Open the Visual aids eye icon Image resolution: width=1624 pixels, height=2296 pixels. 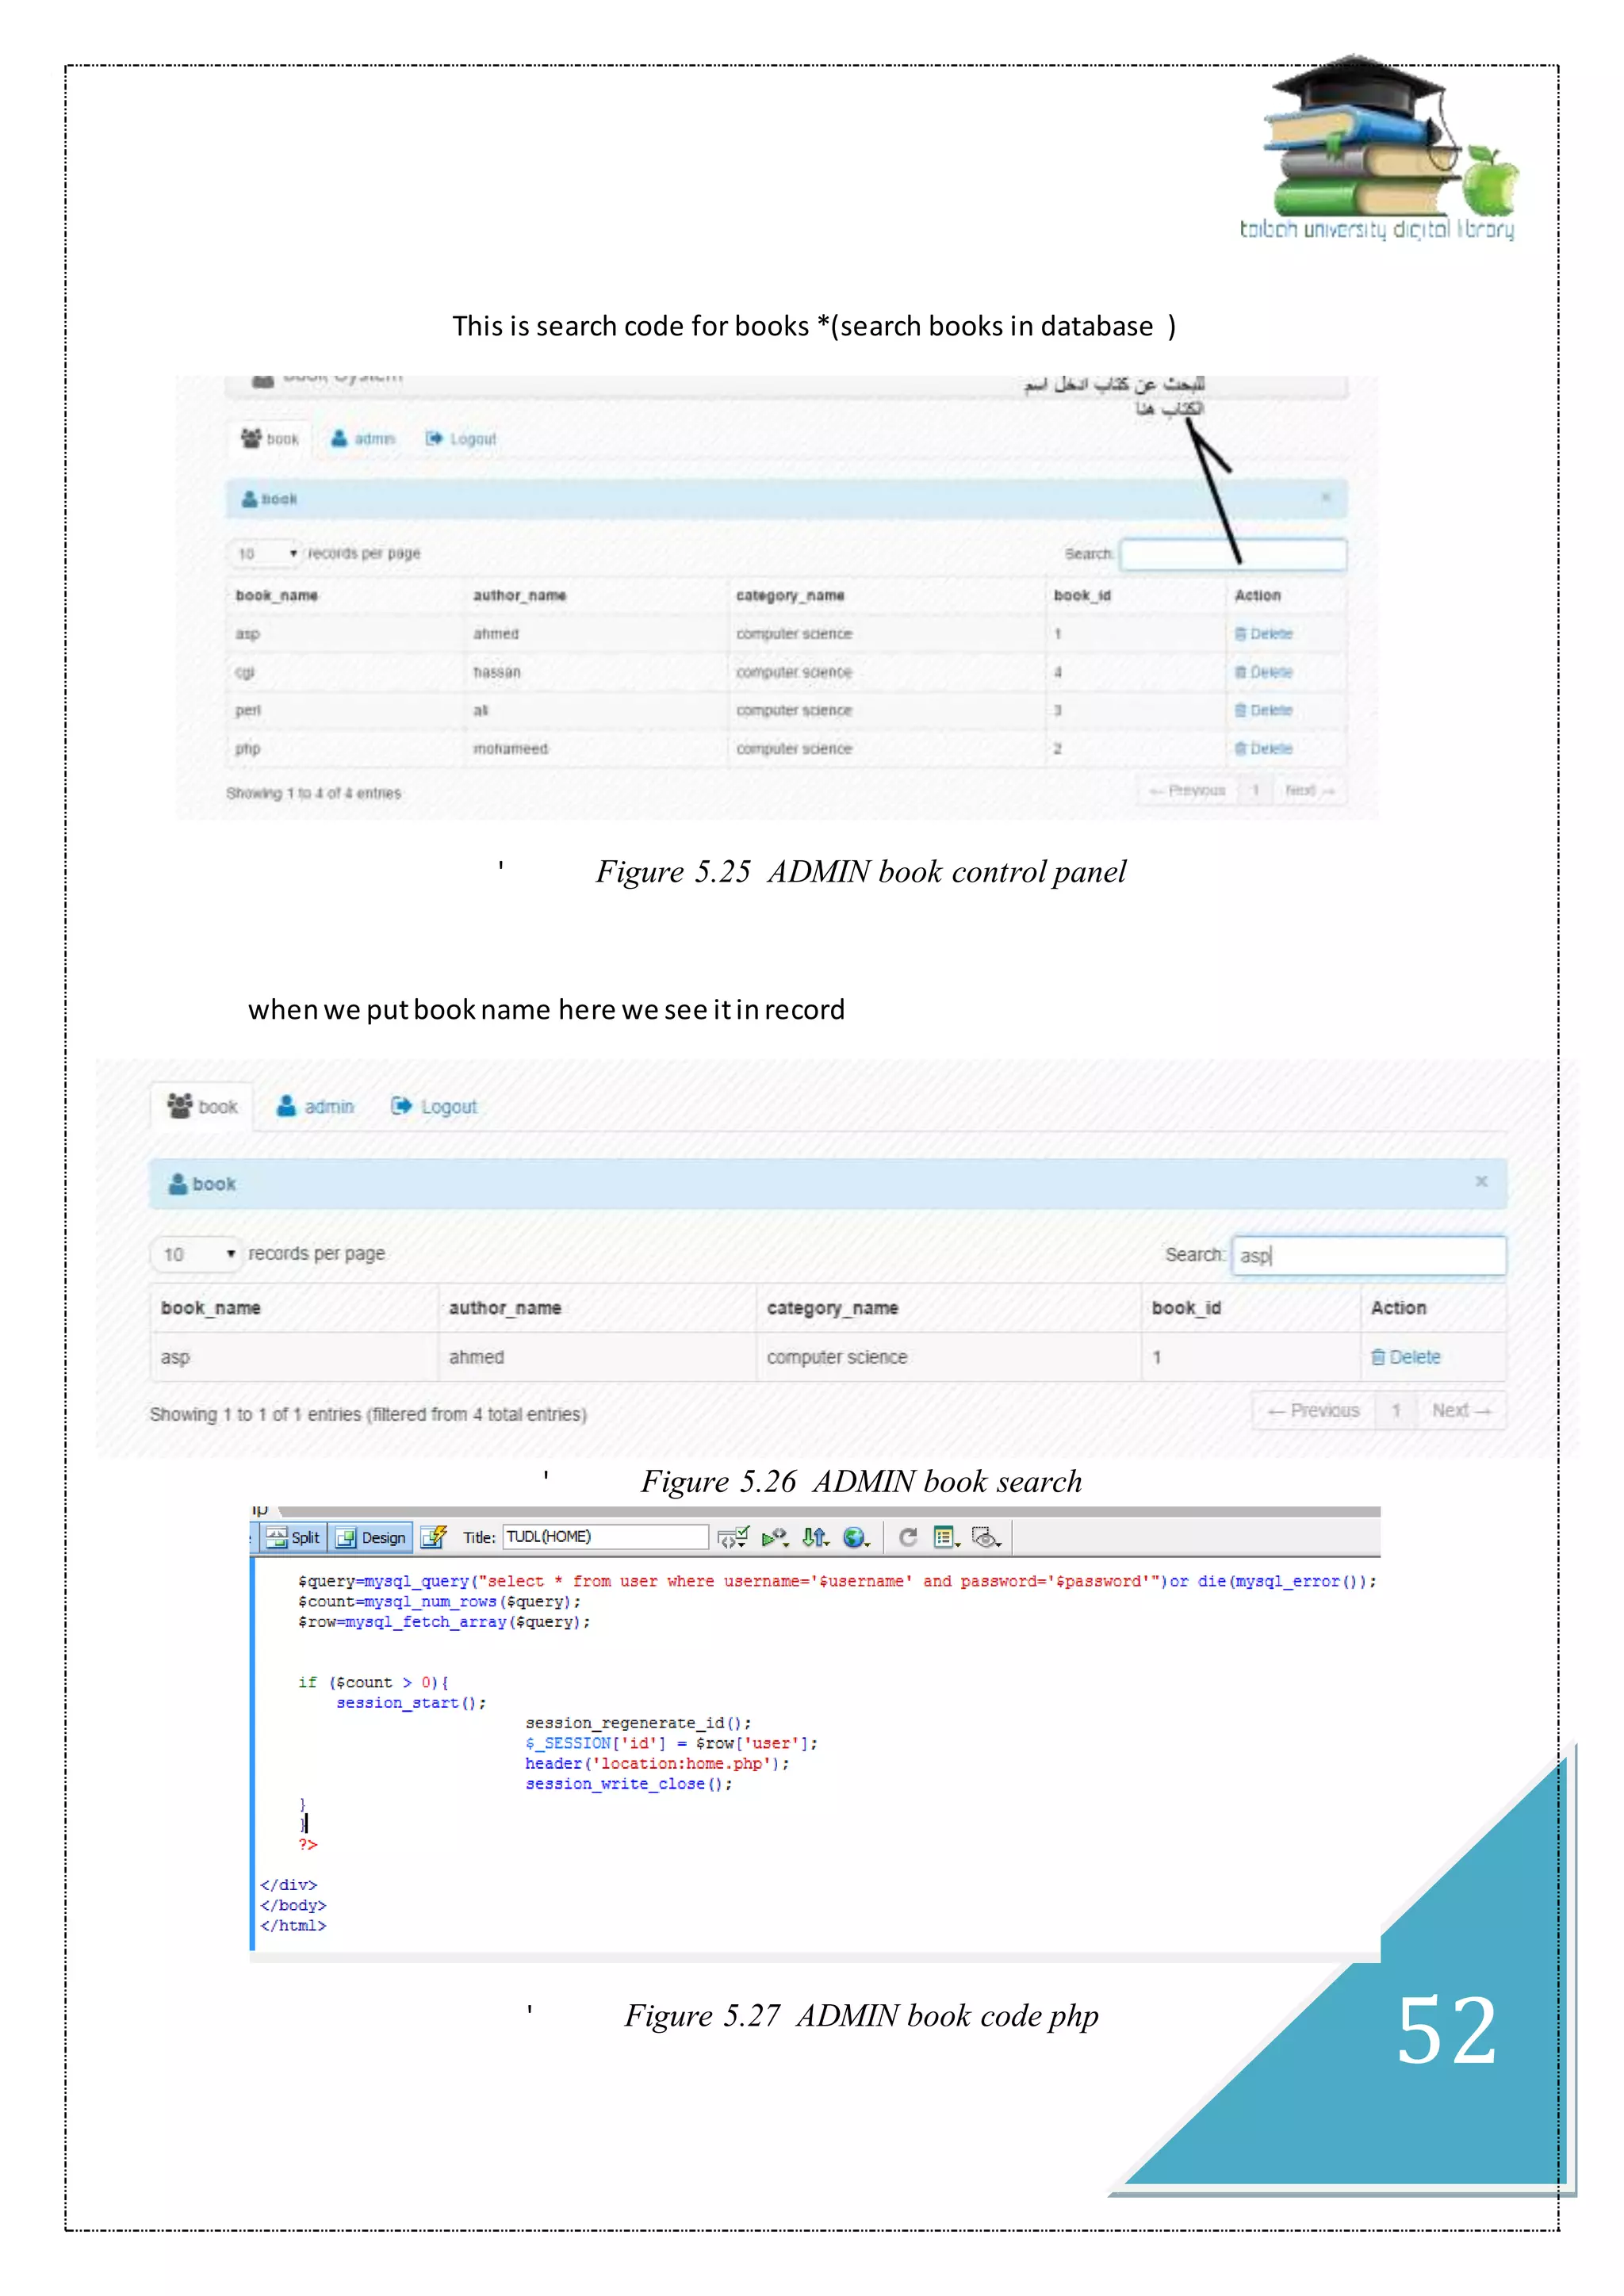coord(987,1537)
